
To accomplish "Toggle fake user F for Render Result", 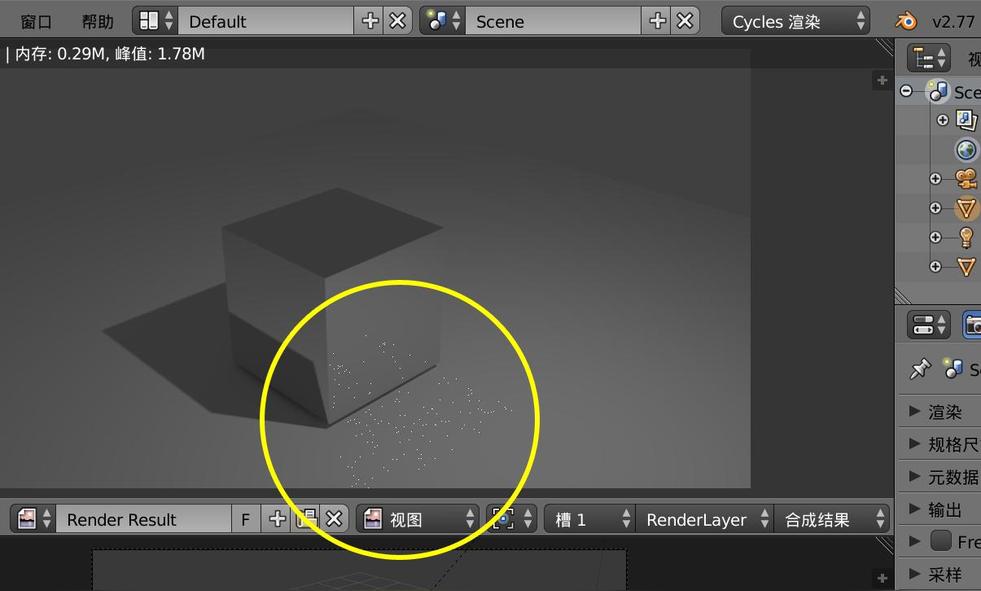I will (245, 519).
